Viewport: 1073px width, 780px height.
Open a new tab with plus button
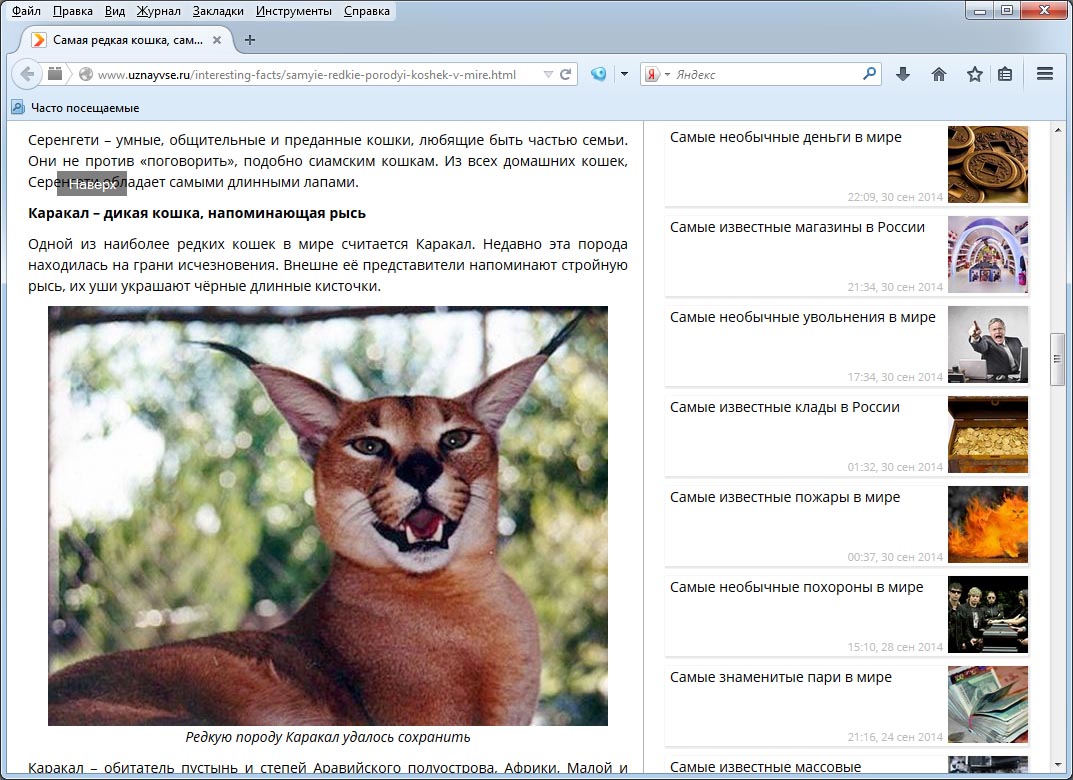click(x=250, y=40)
